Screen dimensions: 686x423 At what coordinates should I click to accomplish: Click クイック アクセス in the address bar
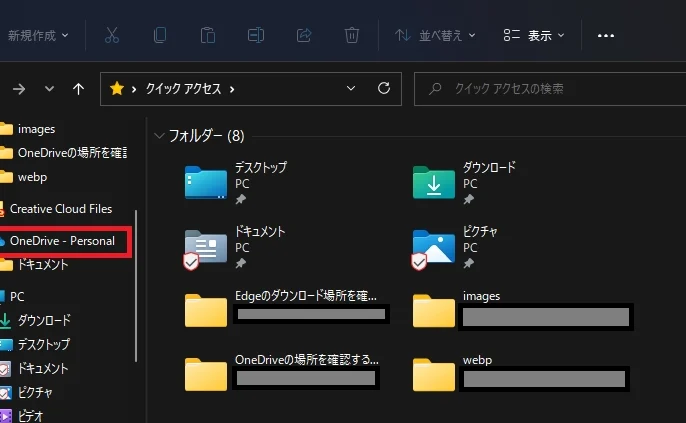pyautogui.click(x=183, y=89)
